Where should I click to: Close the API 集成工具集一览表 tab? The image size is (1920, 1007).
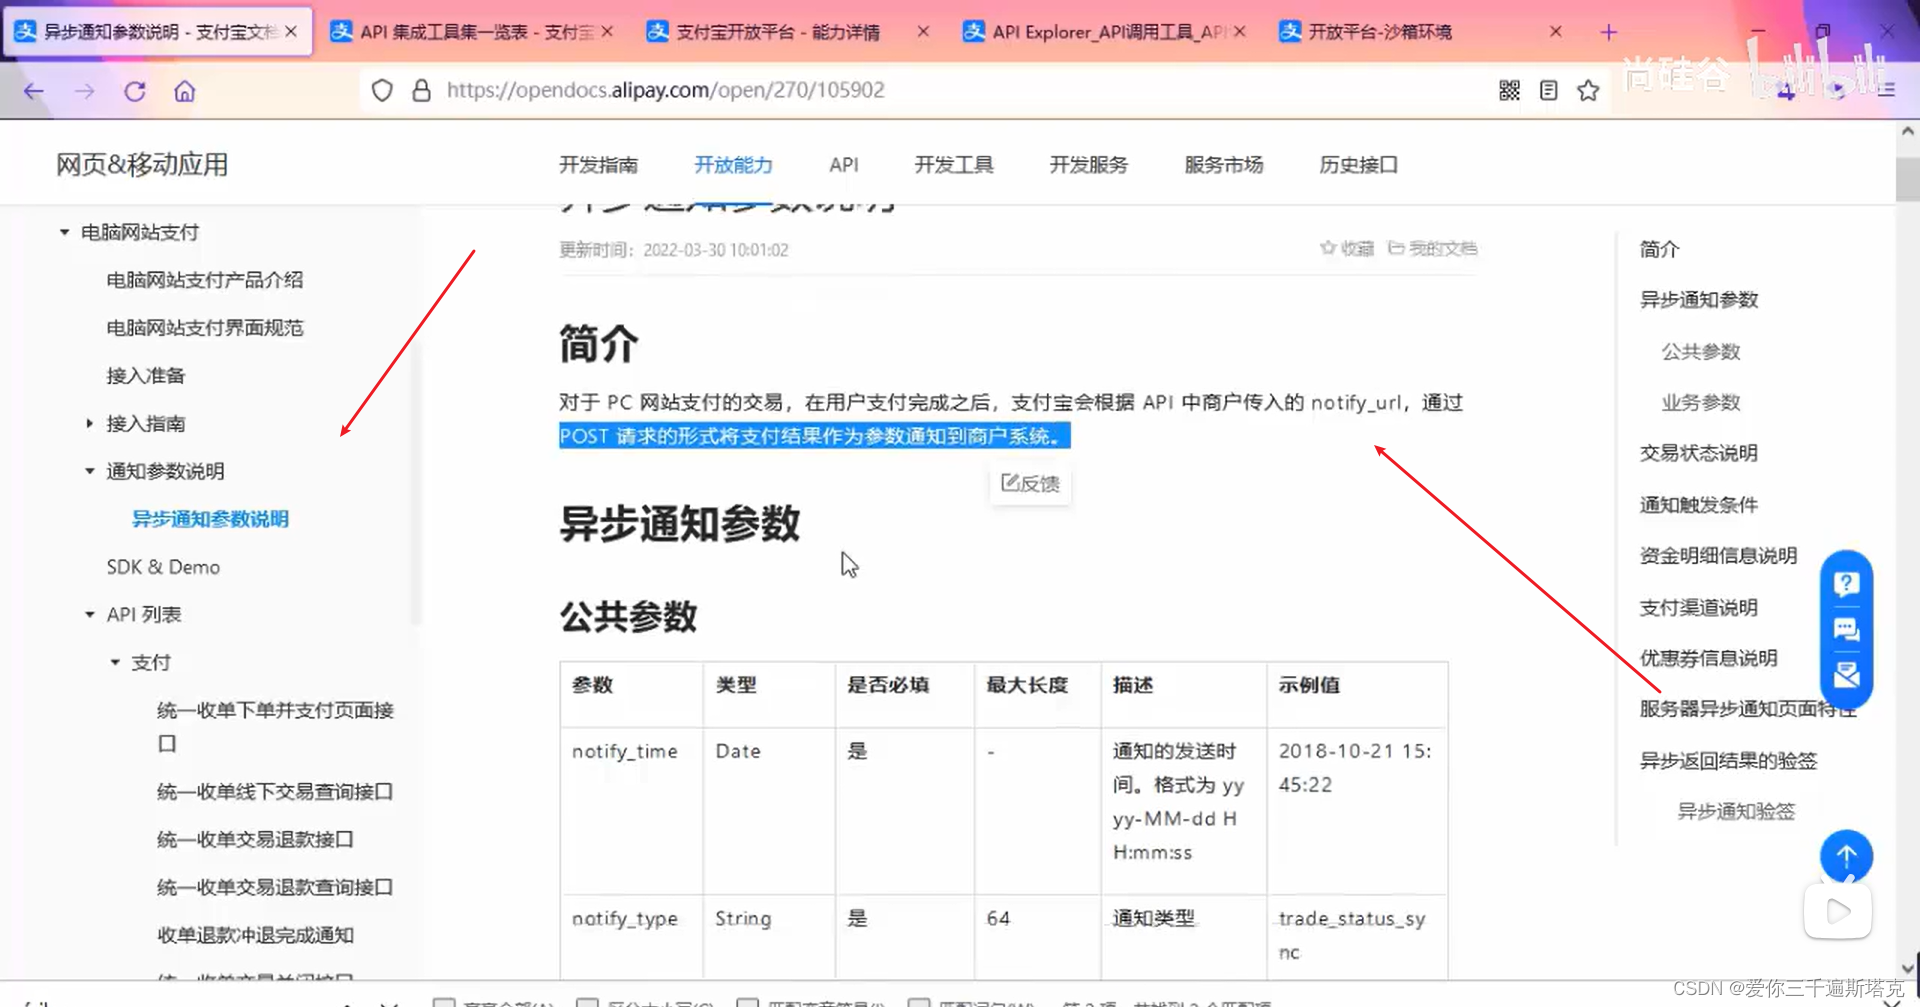pyautogui.click(x=608, y=32)
